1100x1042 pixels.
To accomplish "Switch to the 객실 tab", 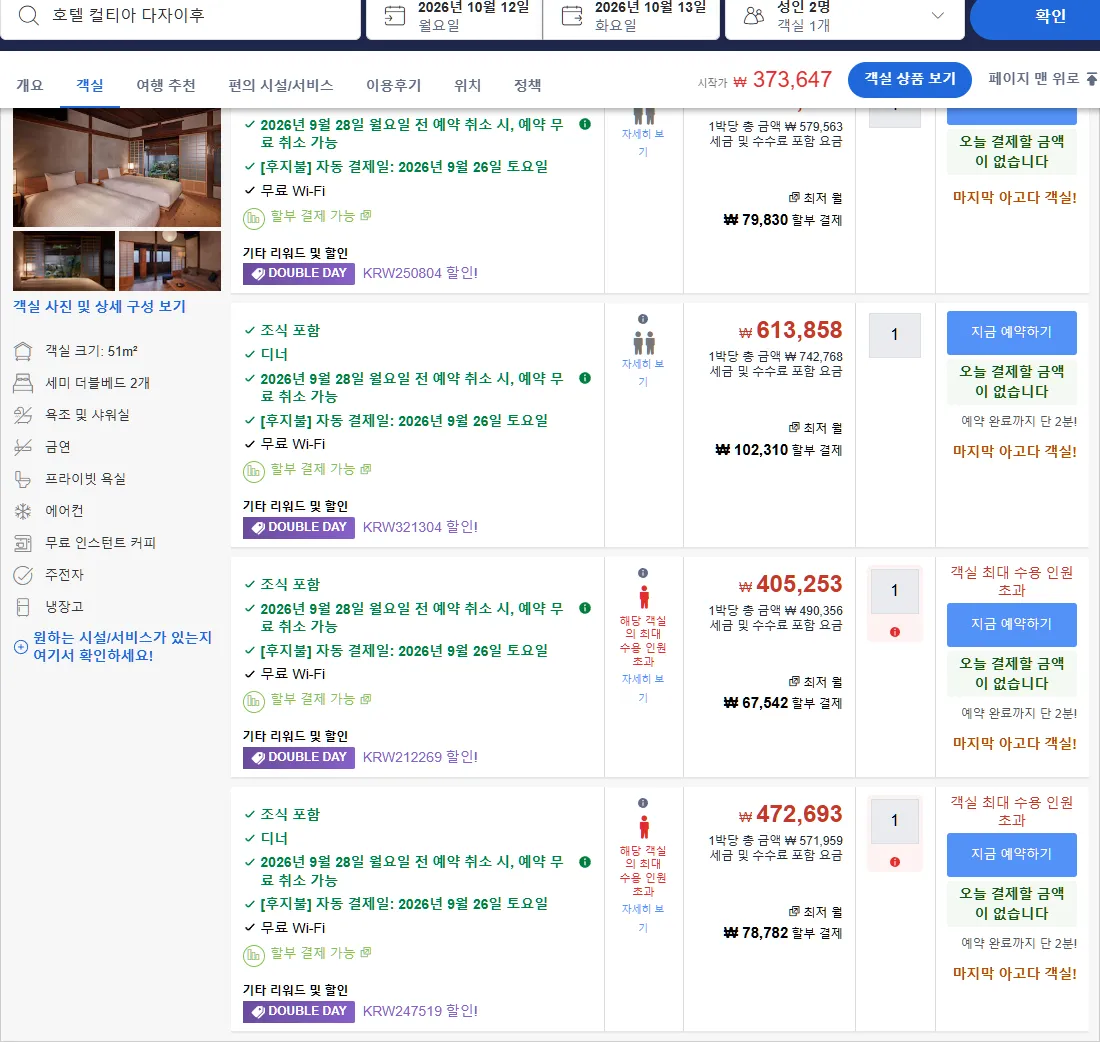I will click(90, 85).
